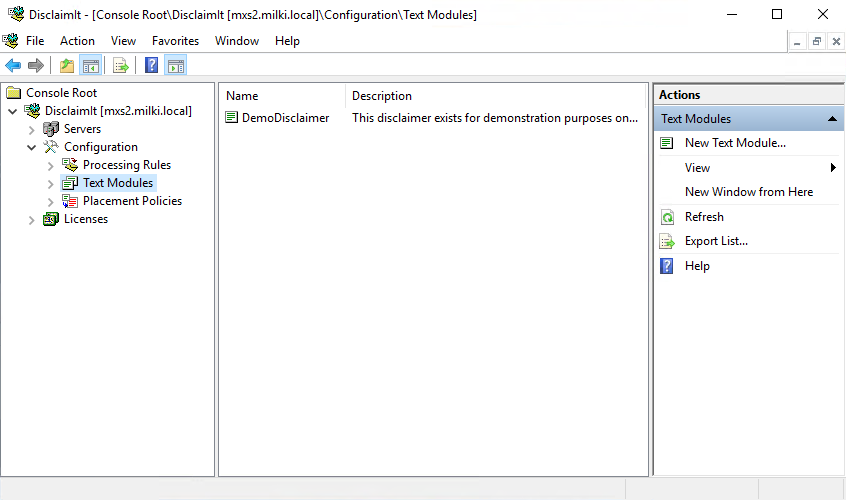Open the Window menu
The height and width of the screenshot is (500, 846).
point(237,41)
